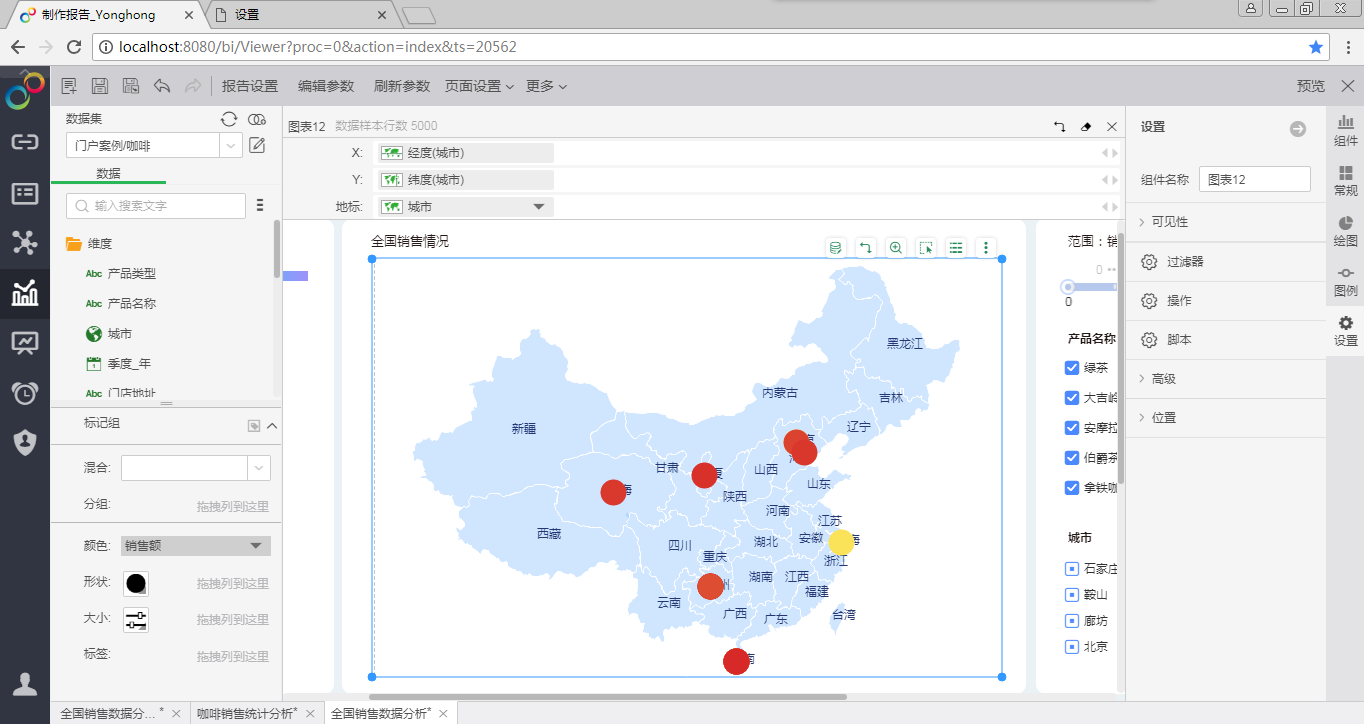Image resolution: width=1364 pixels, height=724 pixels.
Task: Click the refresh dataset icon
Action: [x=229, y=119]
